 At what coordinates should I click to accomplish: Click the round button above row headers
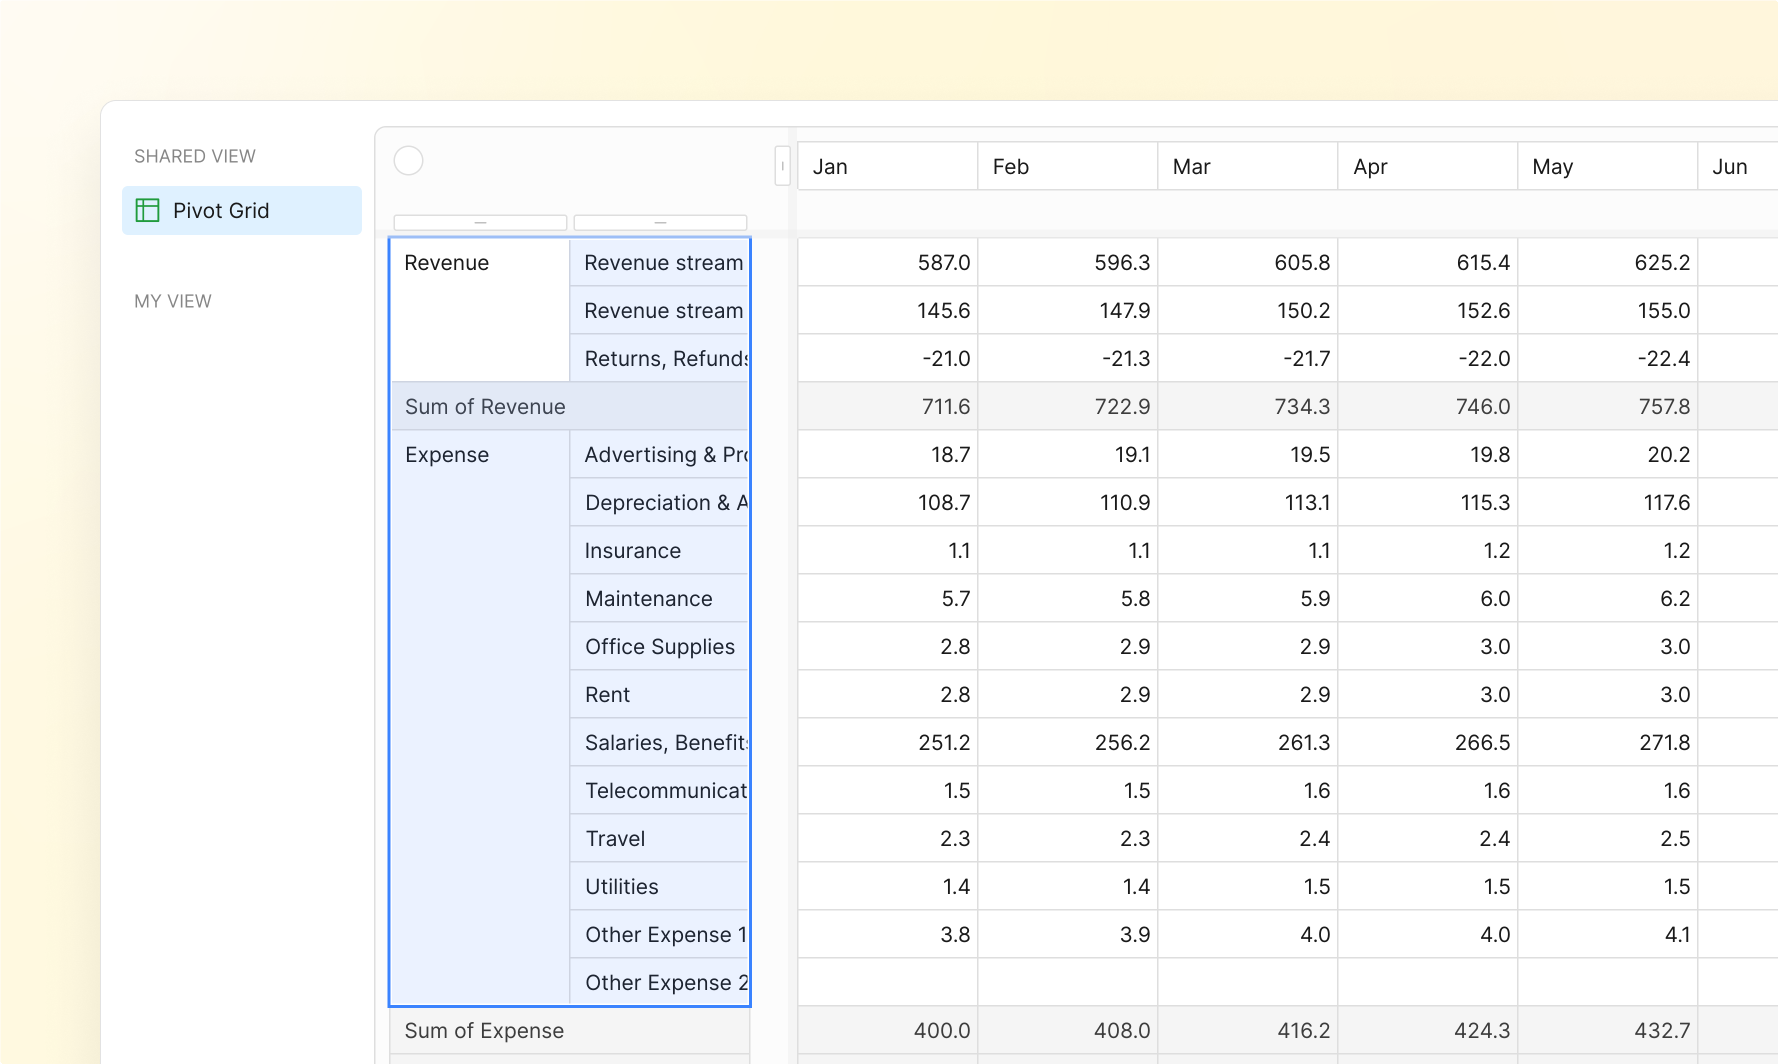[x=408, y=160]
